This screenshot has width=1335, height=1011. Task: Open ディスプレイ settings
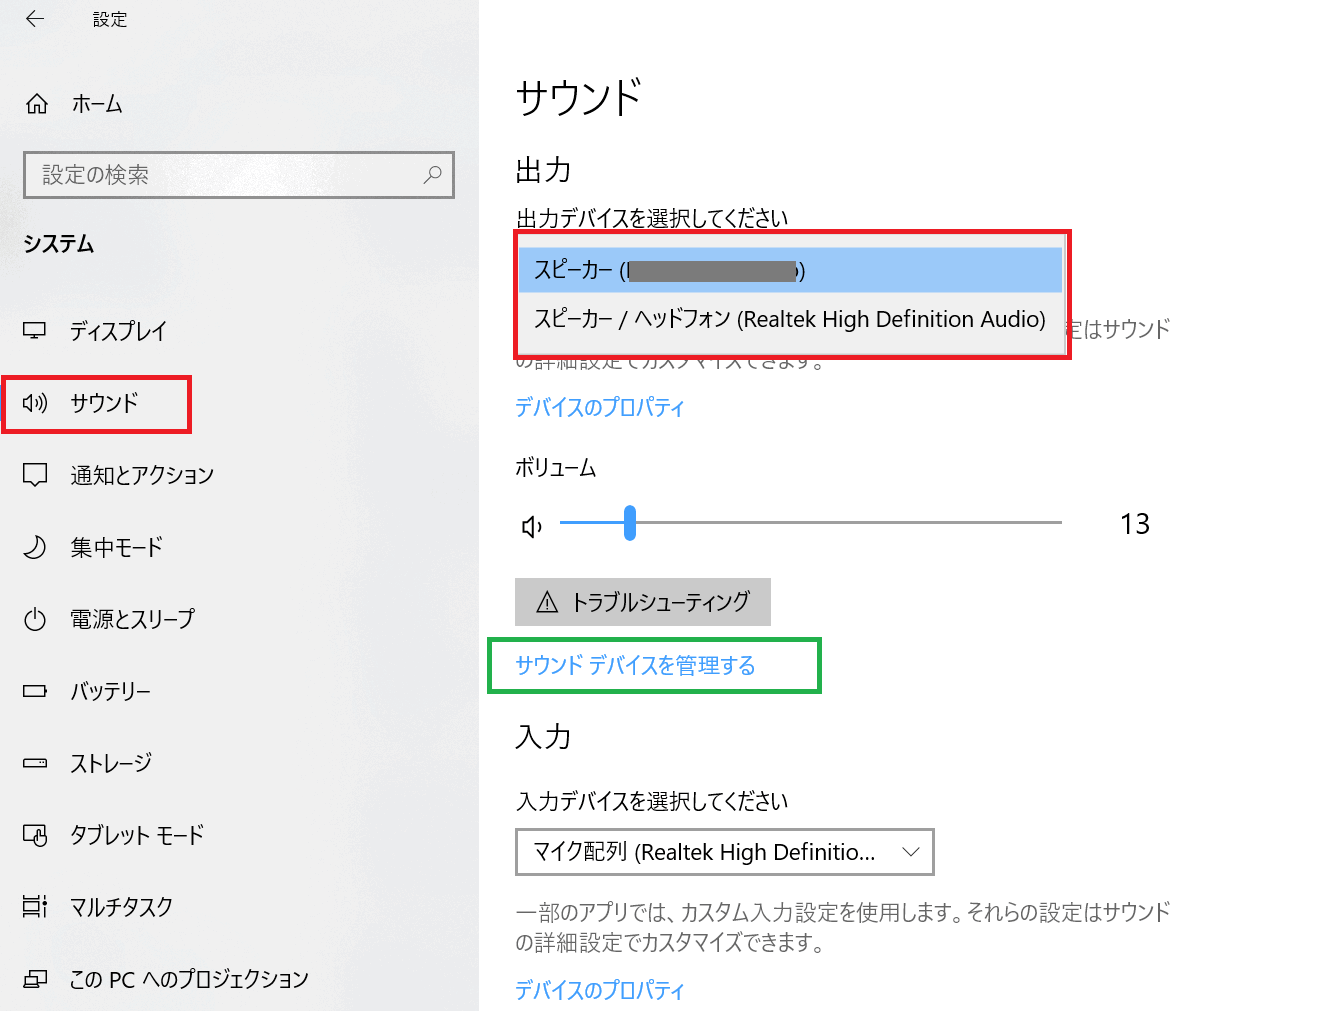tap(118, 331)
